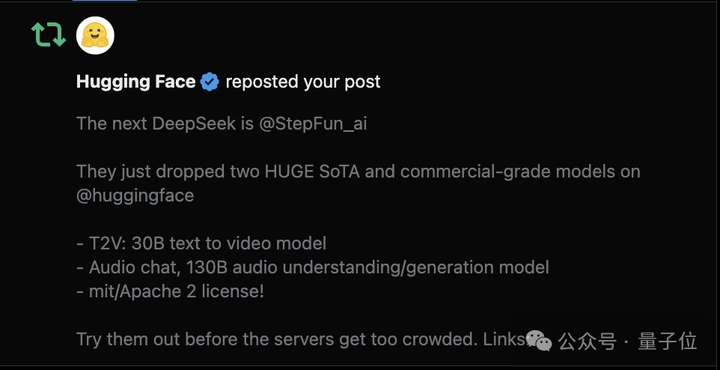Open the Hugging Face profile name
This screenshot has height=370, width=720.
tap(136, 82)
